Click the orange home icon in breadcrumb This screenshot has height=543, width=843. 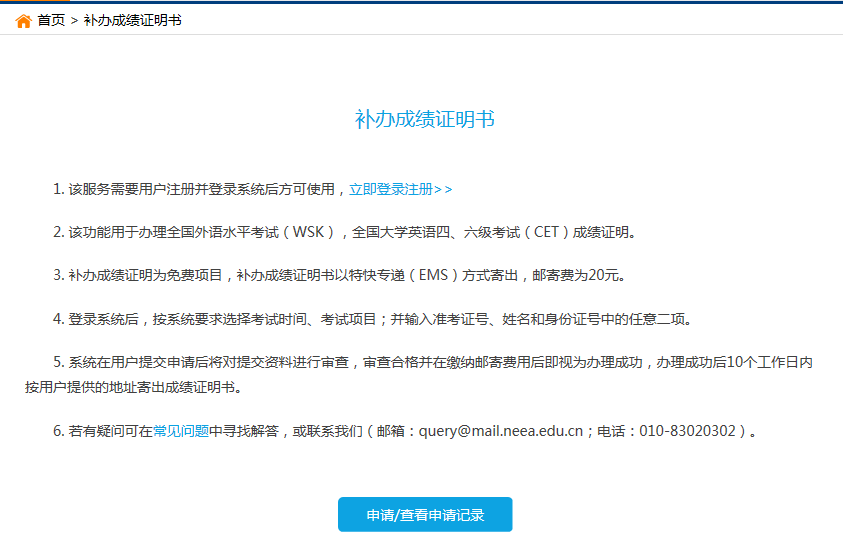[23, 21]
